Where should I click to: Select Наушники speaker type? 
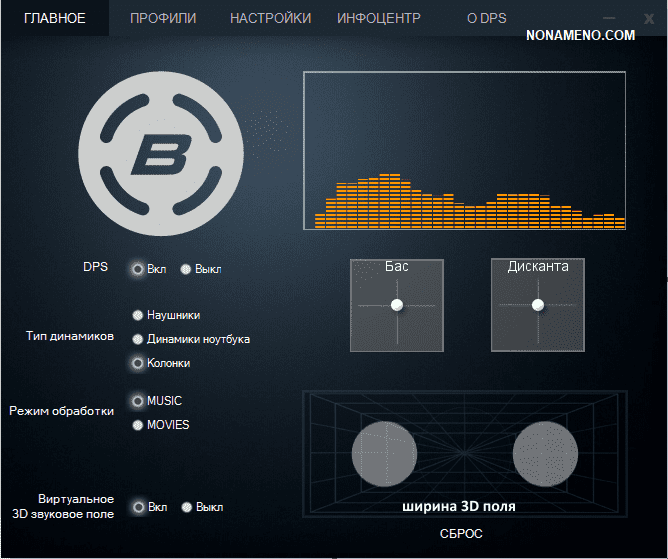click(138, 315)
